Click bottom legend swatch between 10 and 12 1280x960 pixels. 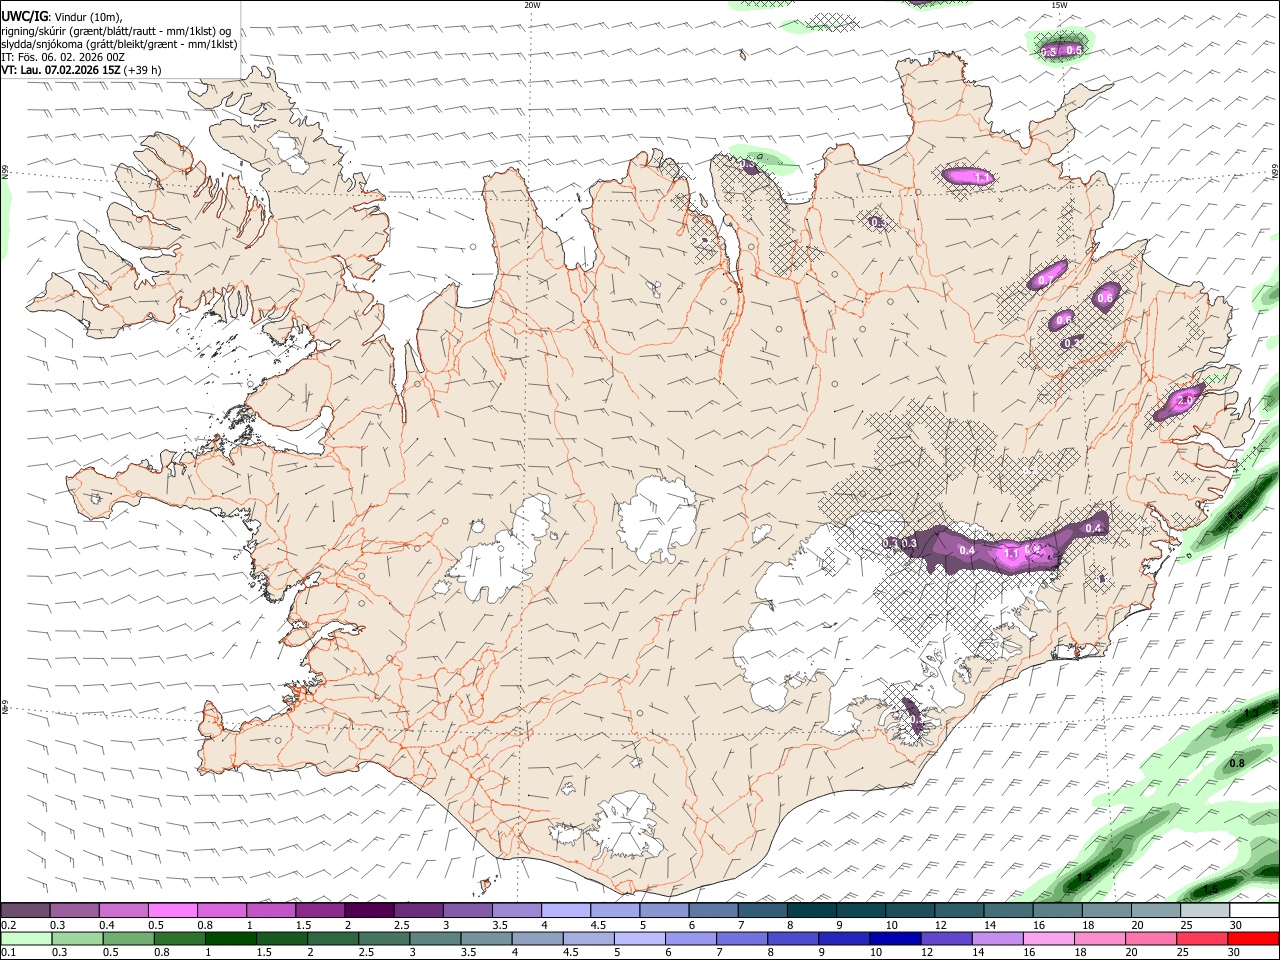[895, 938]
